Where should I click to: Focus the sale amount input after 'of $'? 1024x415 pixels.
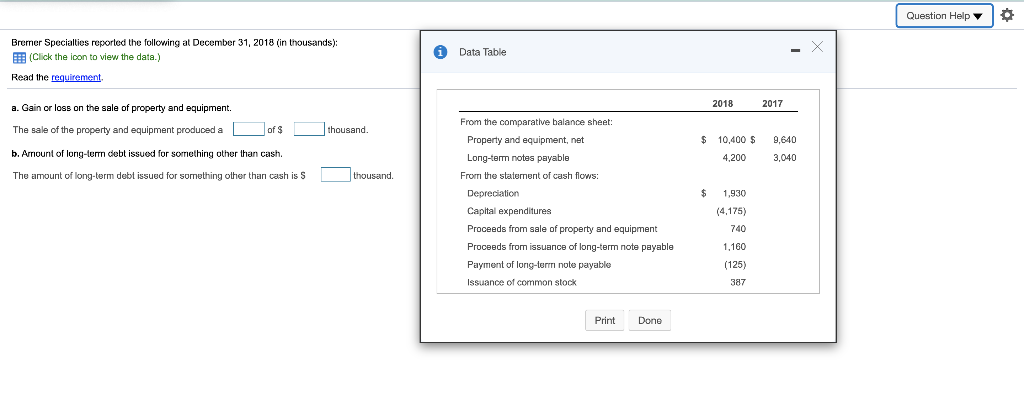click(x=310, y=129)
